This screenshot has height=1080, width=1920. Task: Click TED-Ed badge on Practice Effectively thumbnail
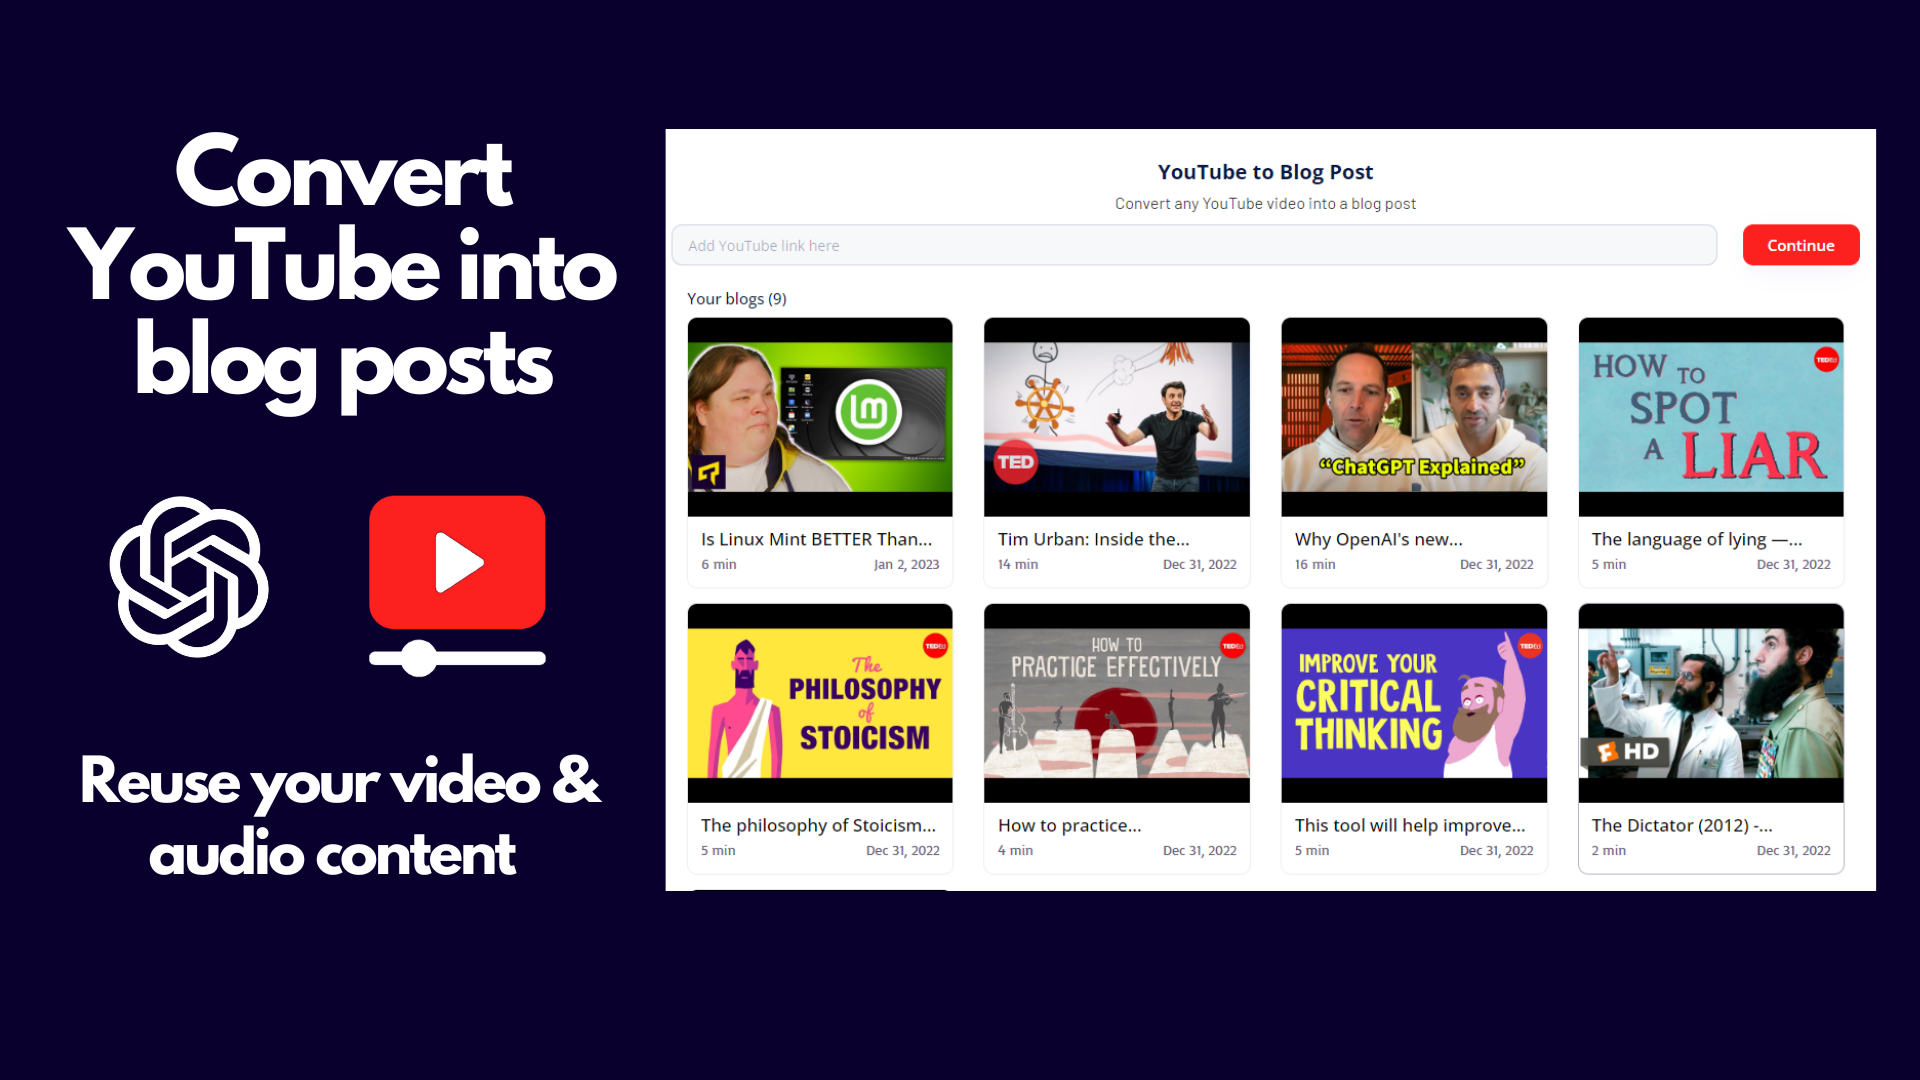(x=1233, y=646)
